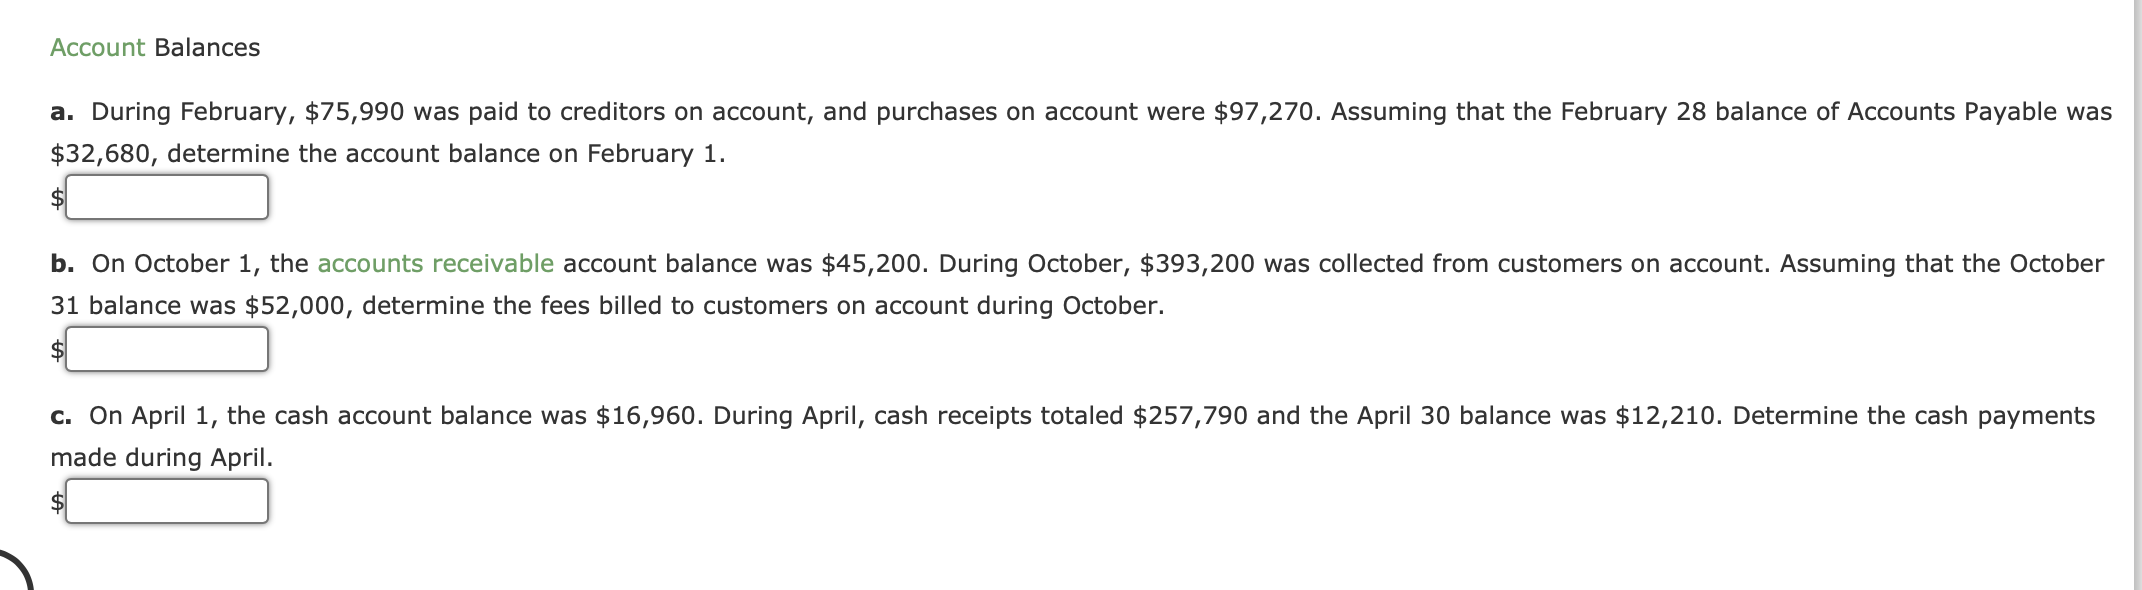The image size is (2142, 590).
Task: Click the $16,960 cash balance amount
Action: point(646,416)
